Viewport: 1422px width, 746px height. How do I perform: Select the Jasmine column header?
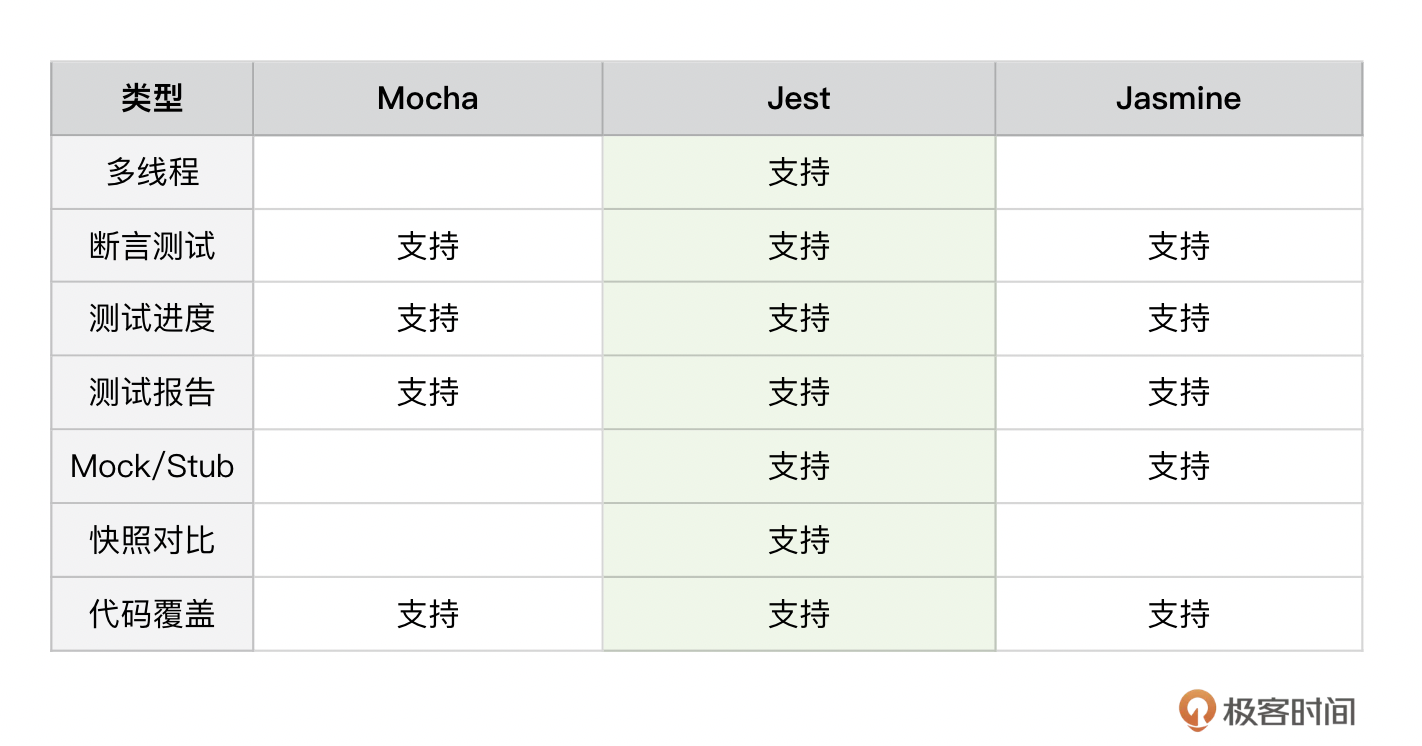(1178, 98)
